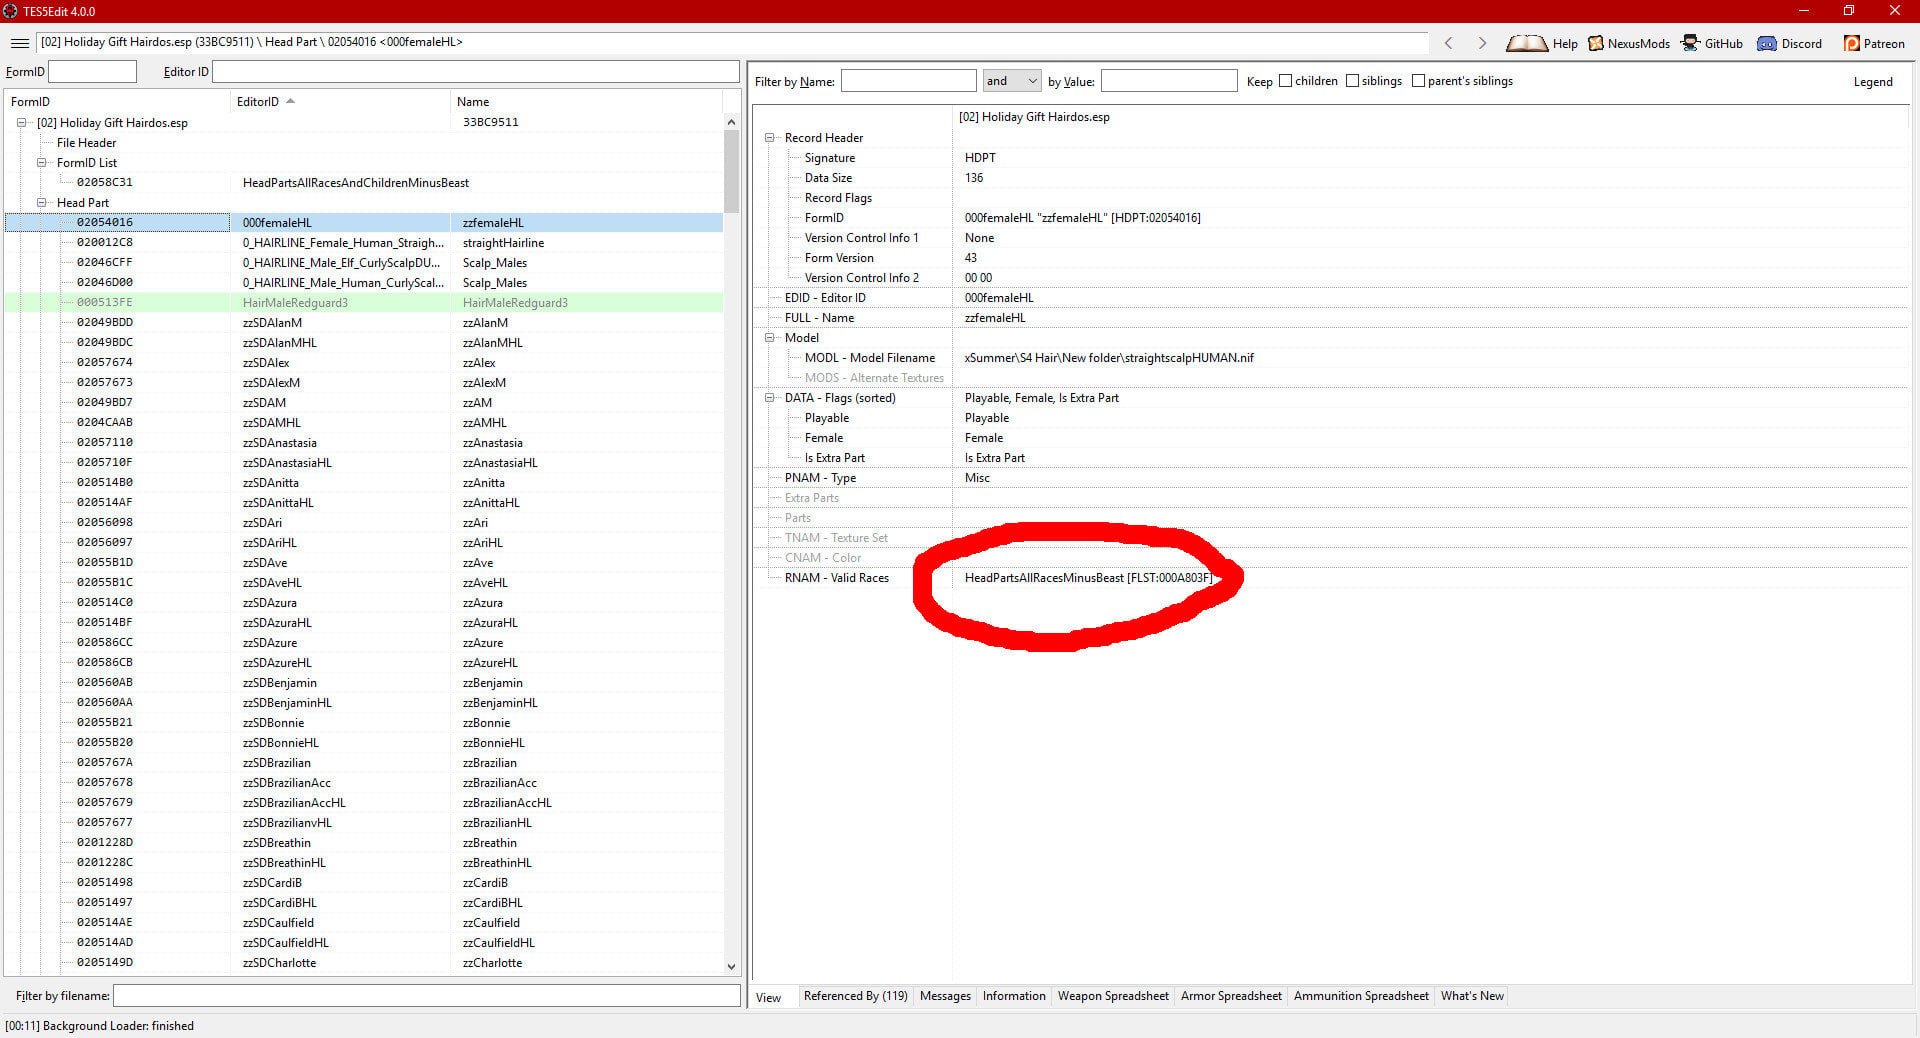
Task: Click the Signature HDPT value
Action: [980, 158]
